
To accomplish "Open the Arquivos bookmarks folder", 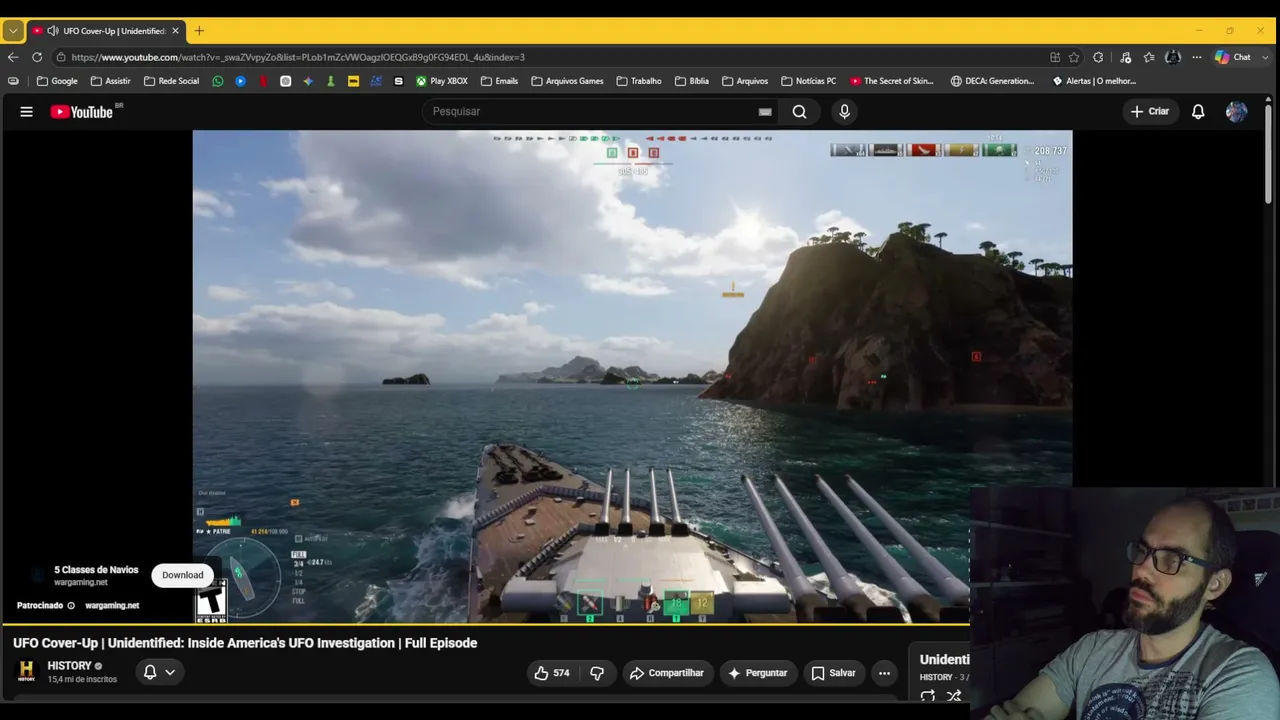I will pos(745,81).
